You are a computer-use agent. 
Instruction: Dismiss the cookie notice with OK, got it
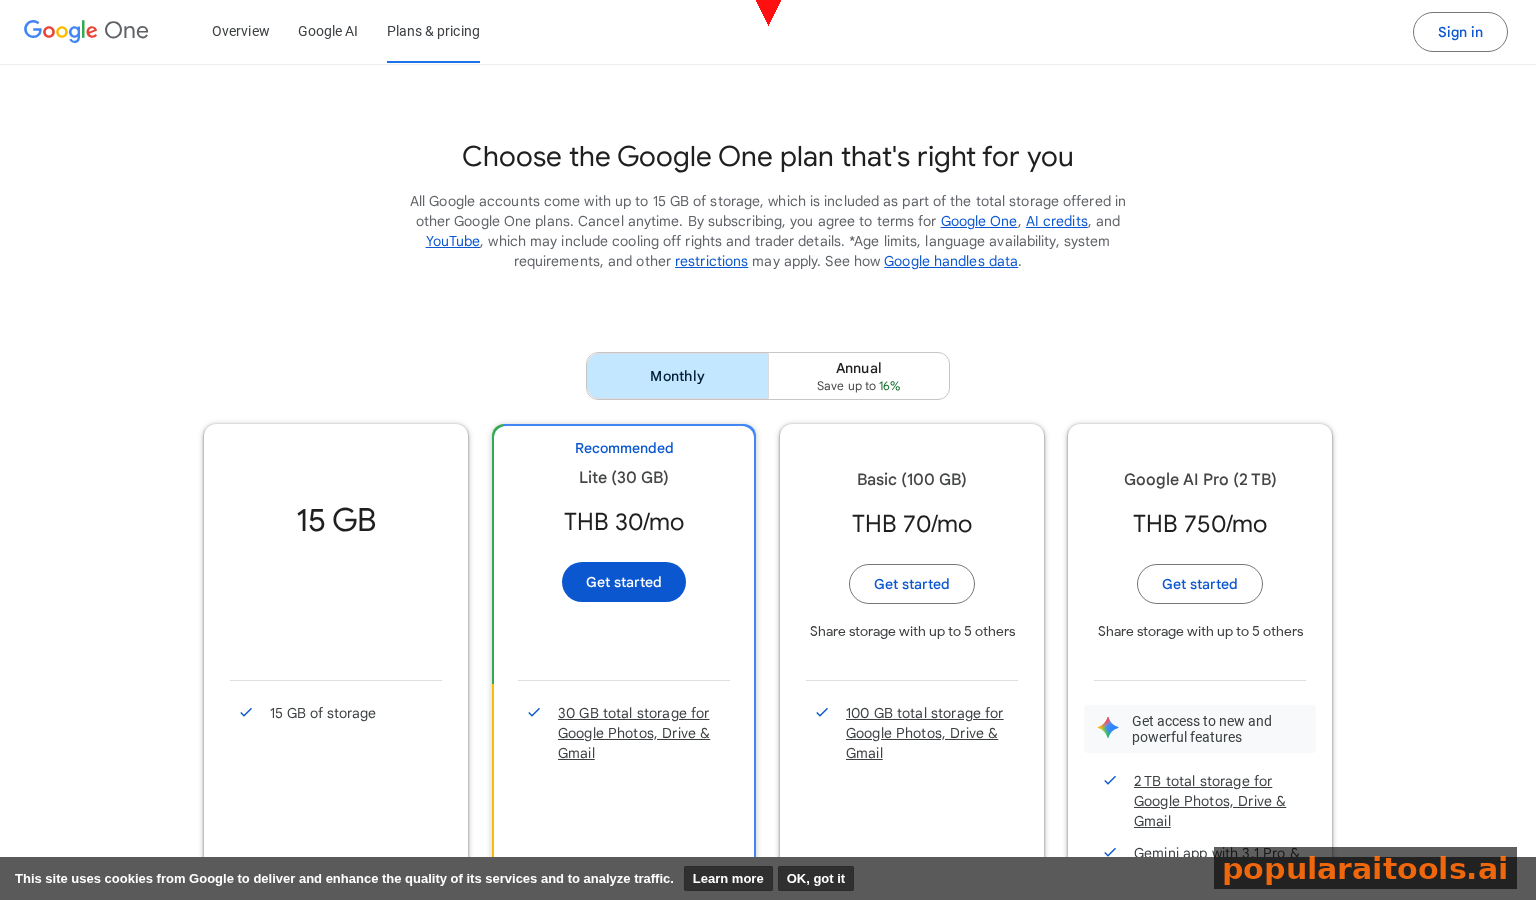click(x=815, y=878)
